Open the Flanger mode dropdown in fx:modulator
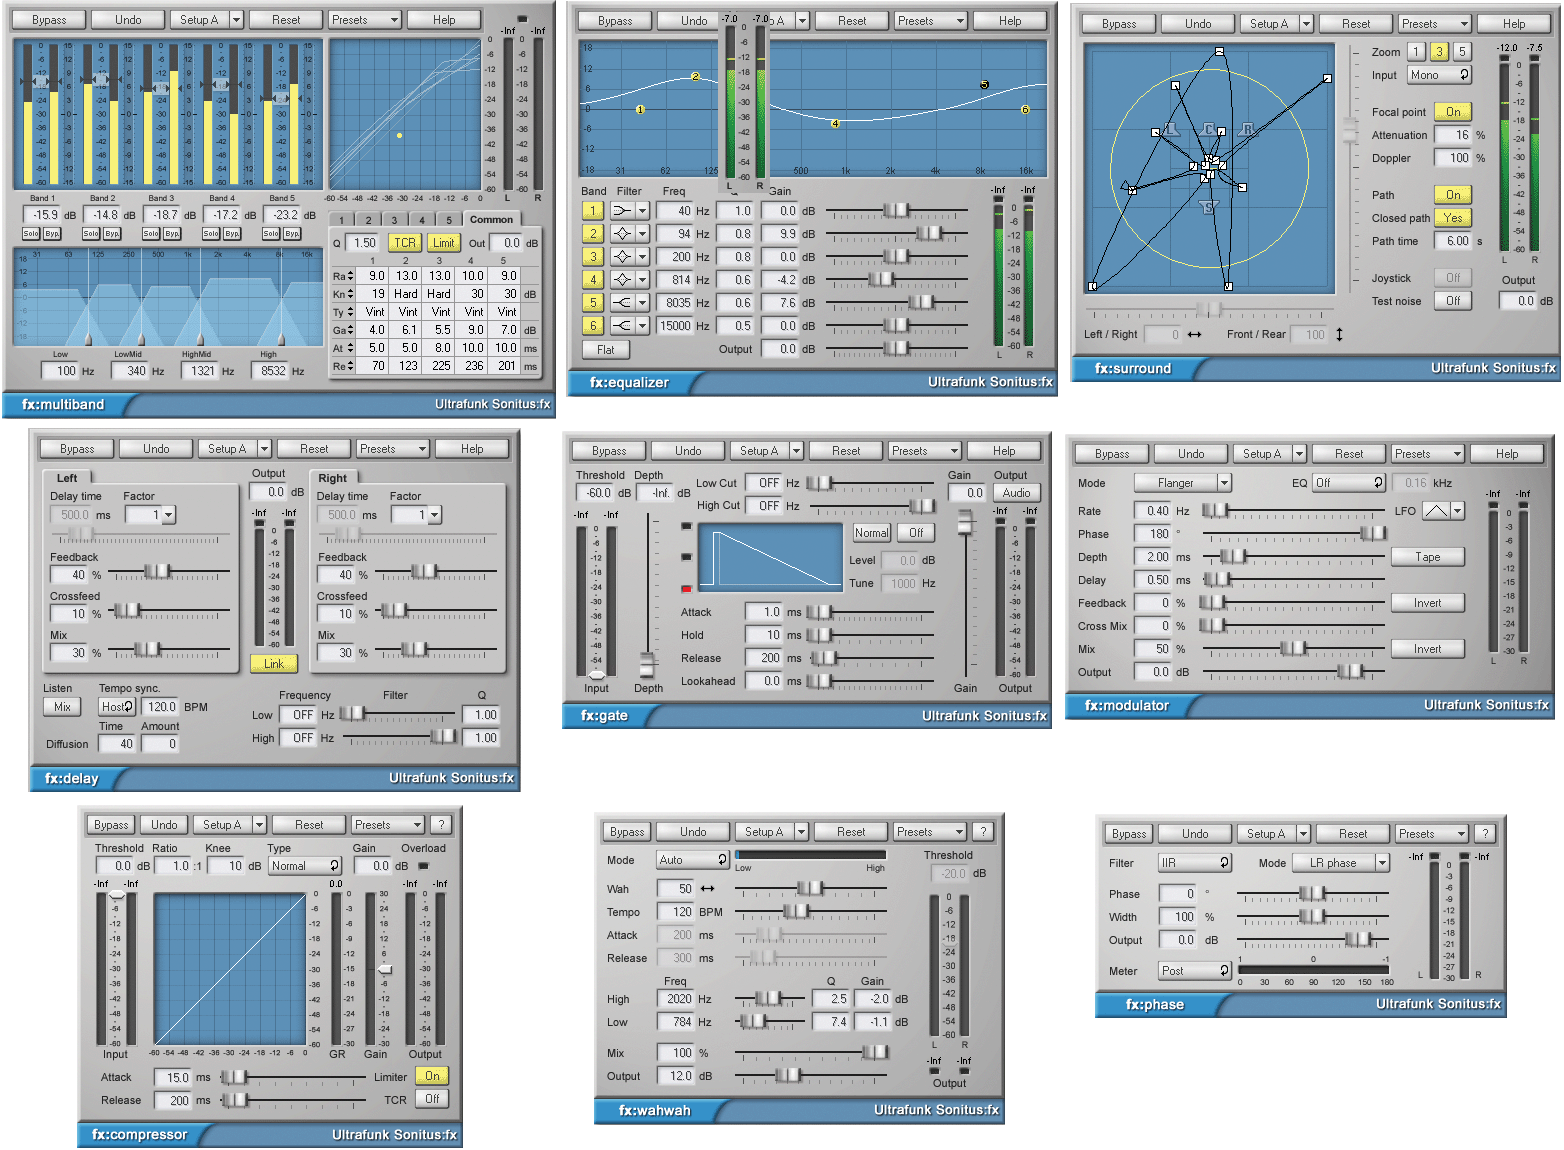The height and width of the screenshot is (1150, 1564). point(1181,482)
